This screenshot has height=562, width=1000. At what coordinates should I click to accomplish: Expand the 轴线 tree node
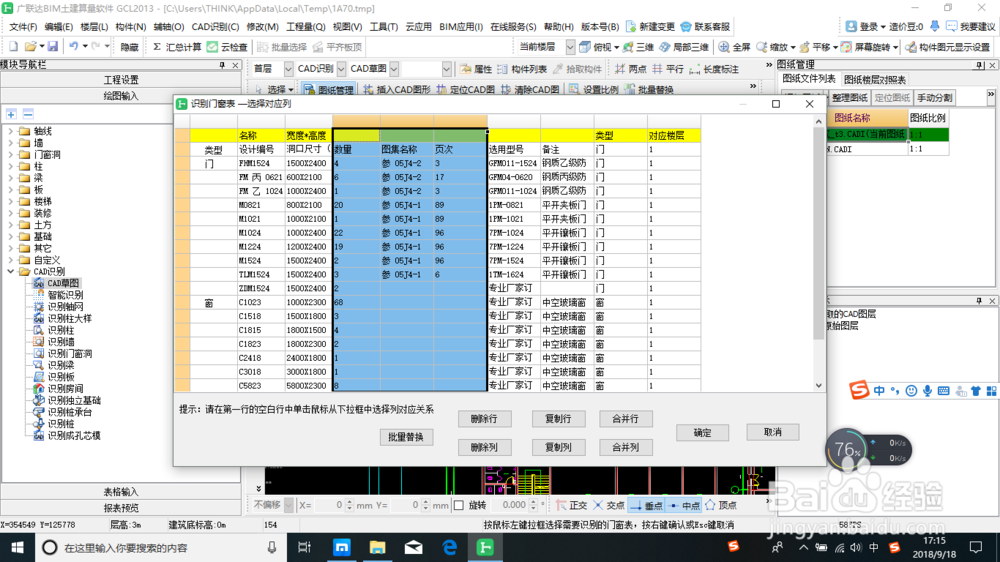point(10,131)
